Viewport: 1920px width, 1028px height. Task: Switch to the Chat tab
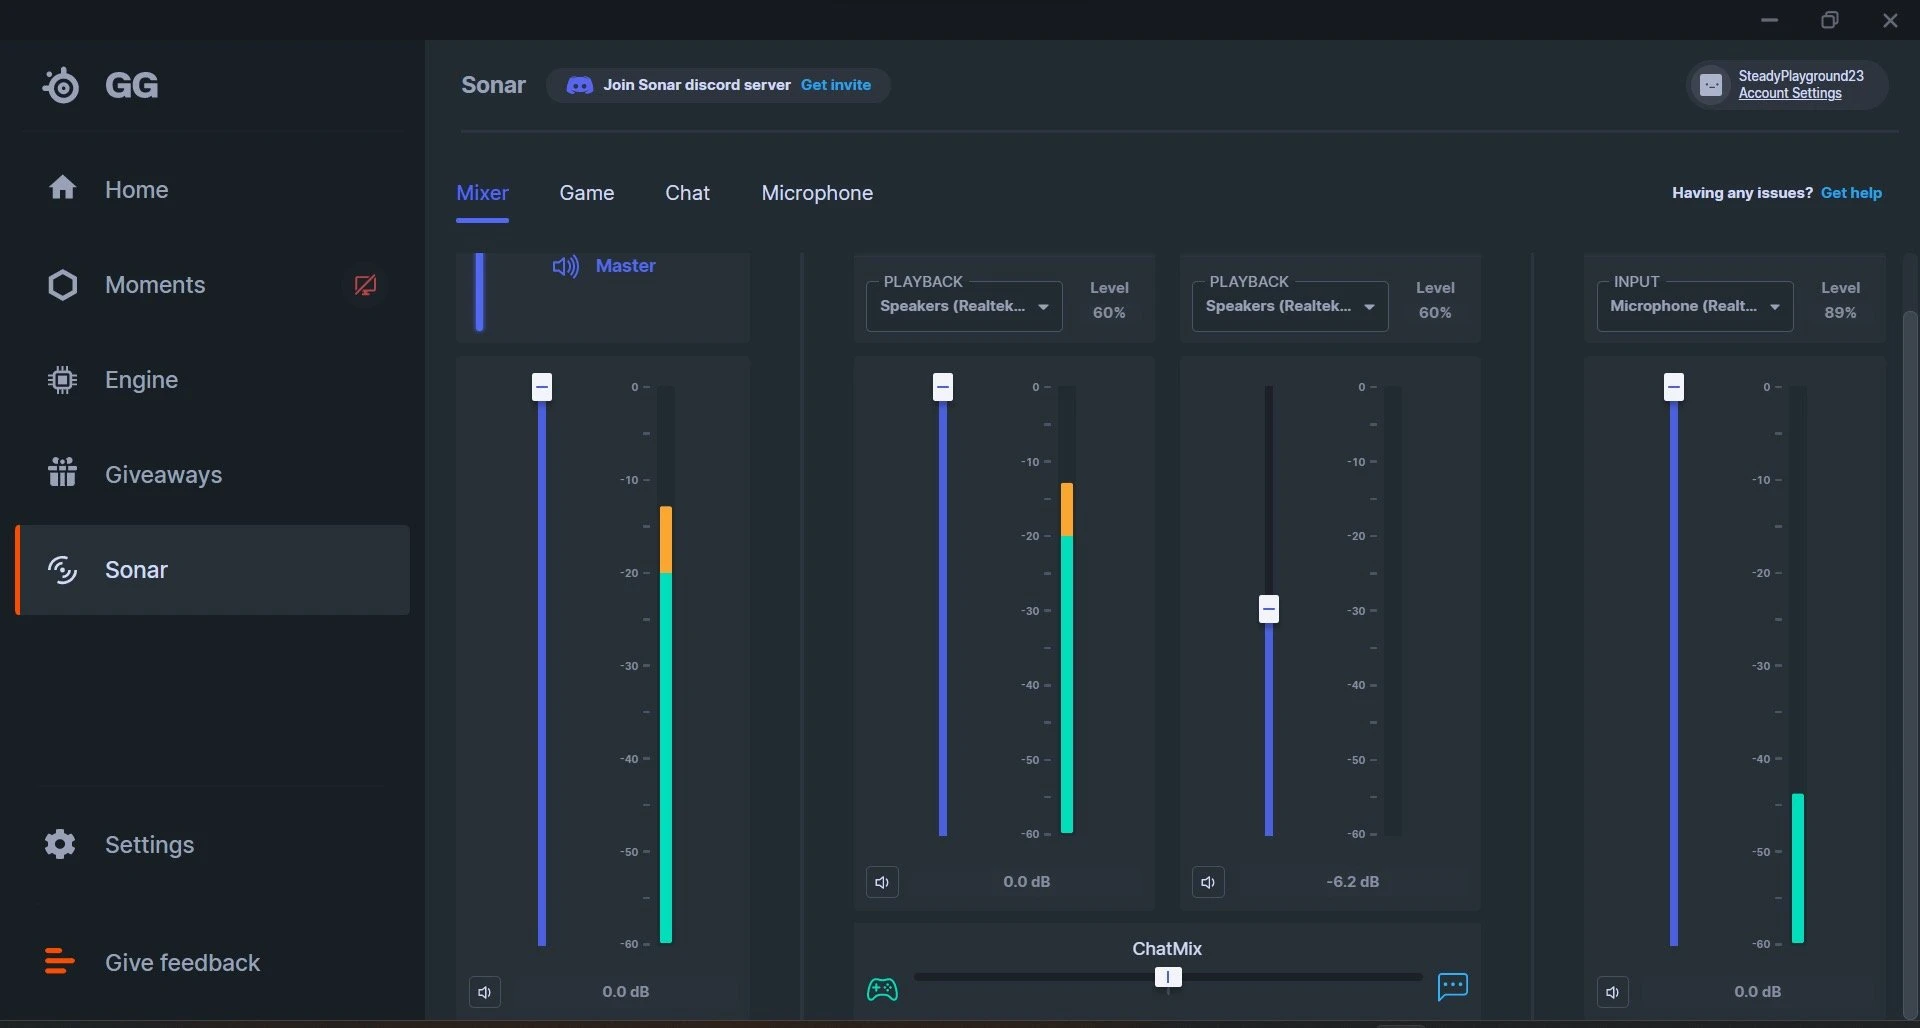point(688,193)
